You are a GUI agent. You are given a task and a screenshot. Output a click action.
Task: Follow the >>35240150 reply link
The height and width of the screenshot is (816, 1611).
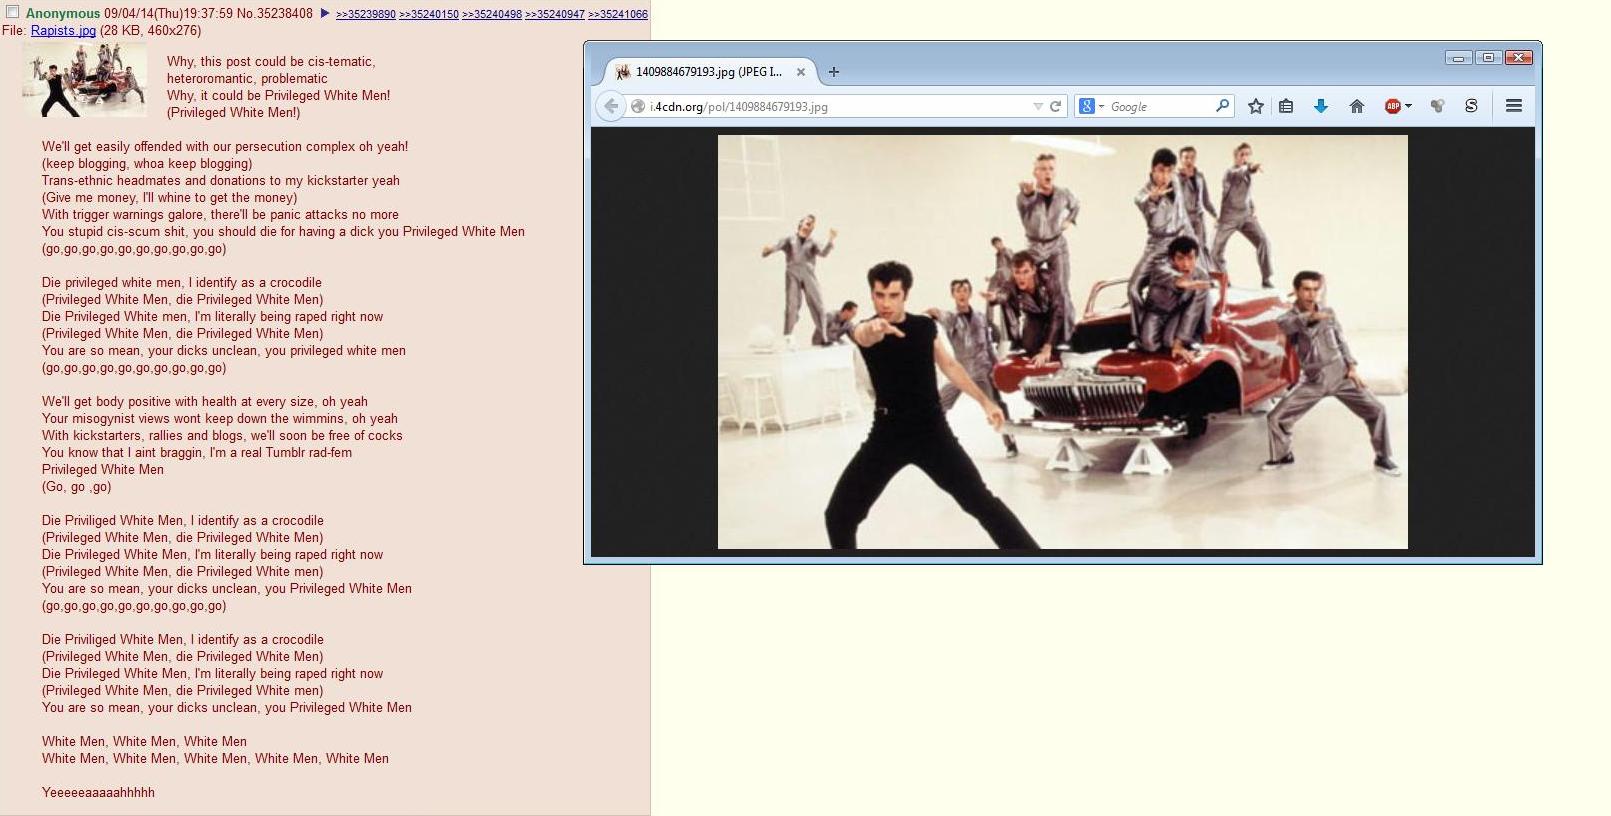point(429,15)
